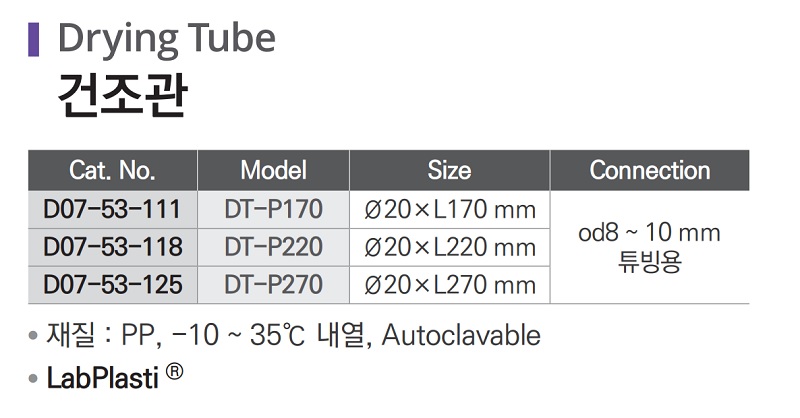
Task: Click the Ø20×L220 mm size cell
Action: coord(450,247)
